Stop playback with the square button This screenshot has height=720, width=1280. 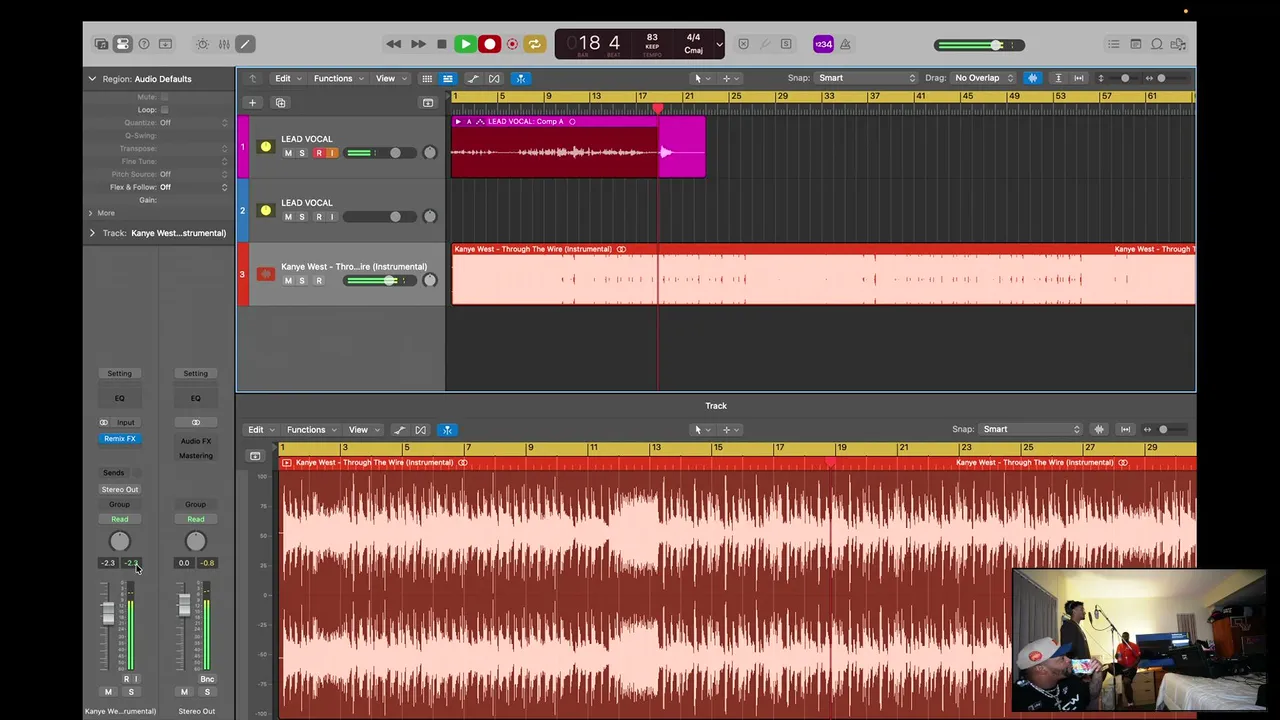(x=441, y=44)
